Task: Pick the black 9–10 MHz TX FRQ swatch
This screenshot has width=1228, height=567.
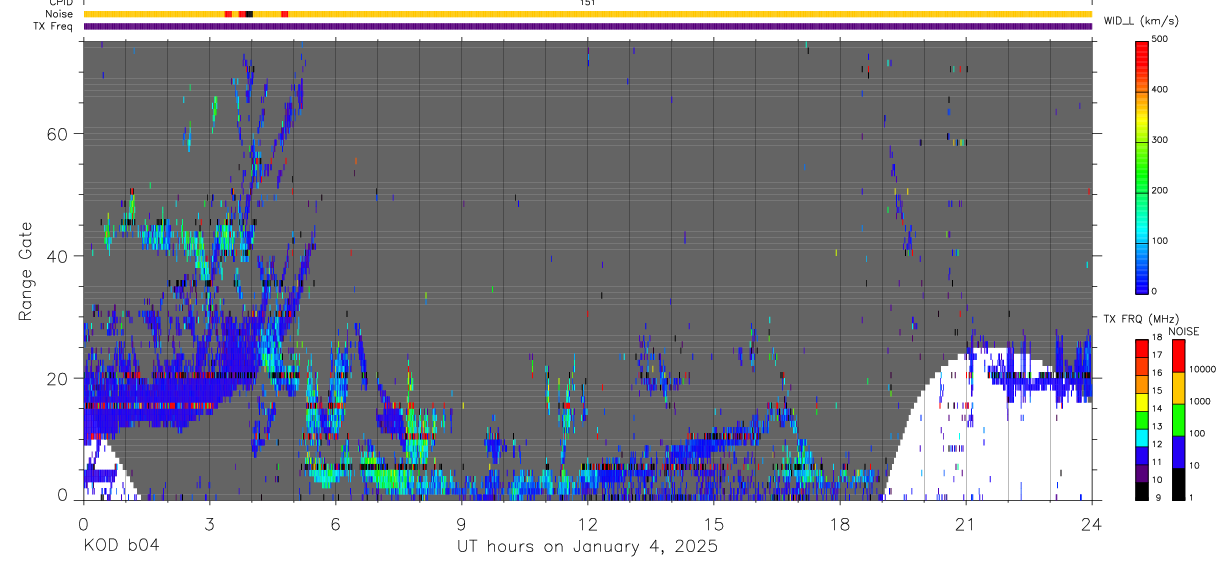Action: pyautogui.click(x=1142, y=489)
